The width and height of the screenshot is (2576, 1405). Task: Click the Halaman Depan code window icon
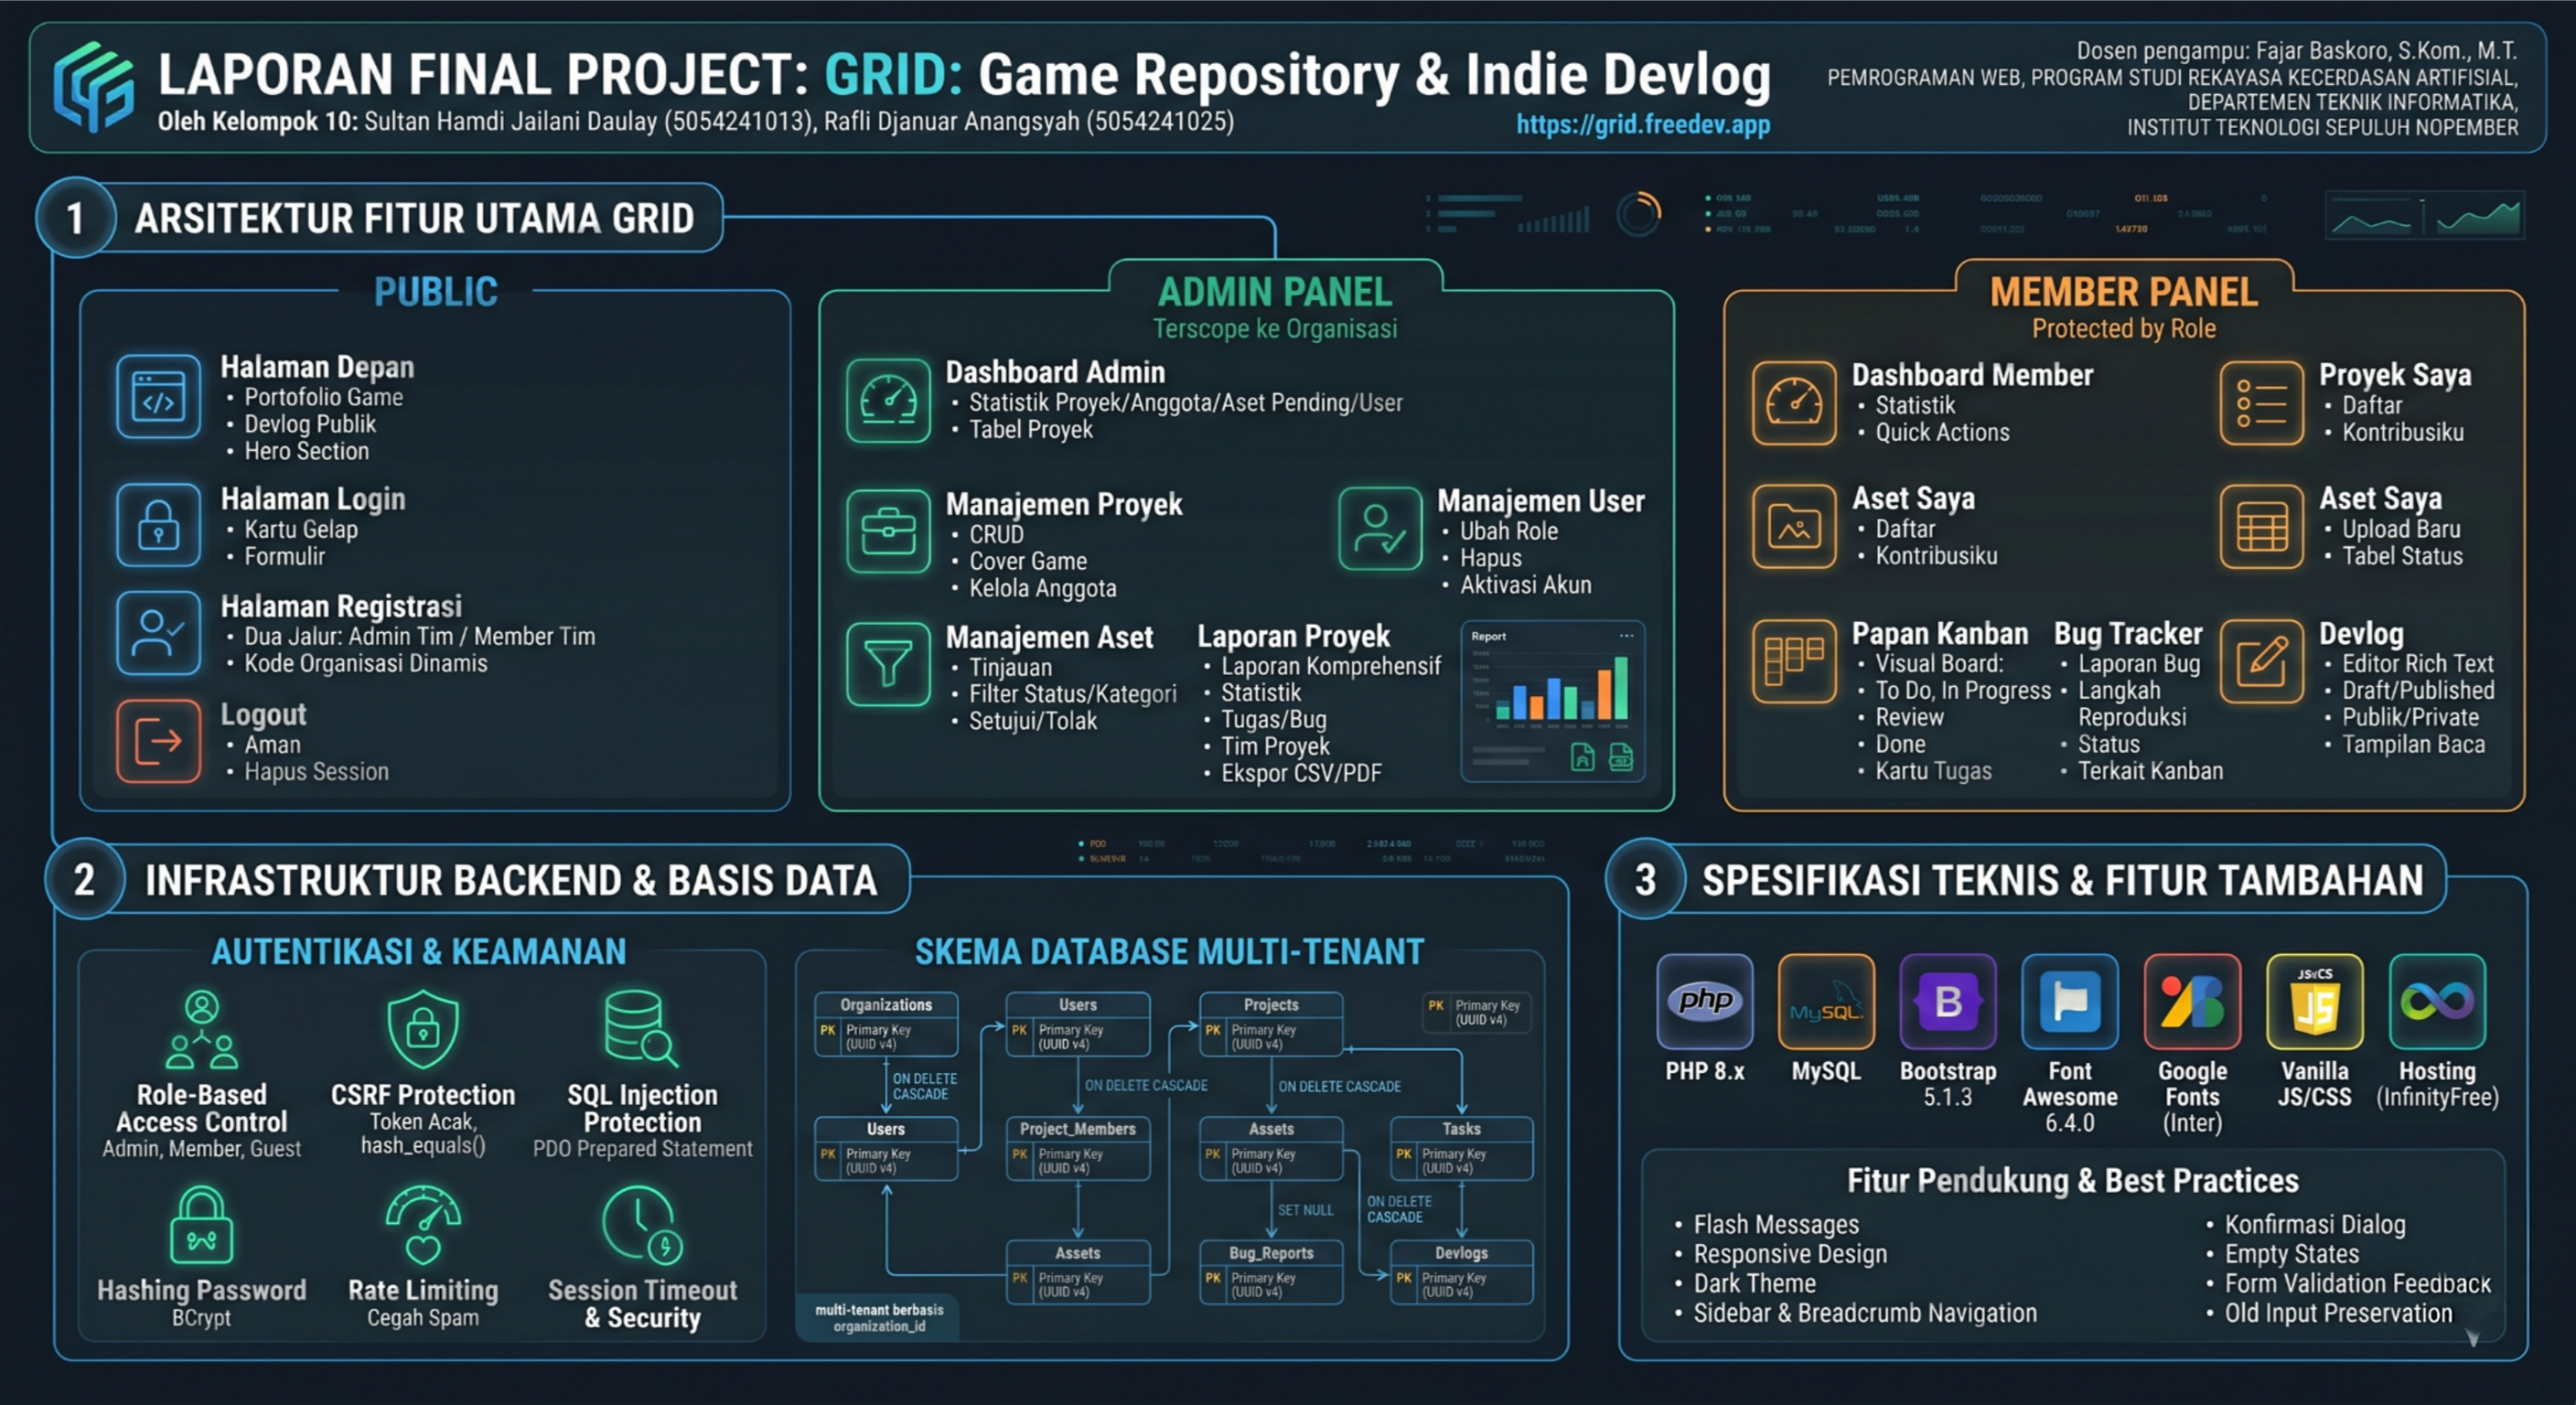pyautogui.click(x=159, y=396)
